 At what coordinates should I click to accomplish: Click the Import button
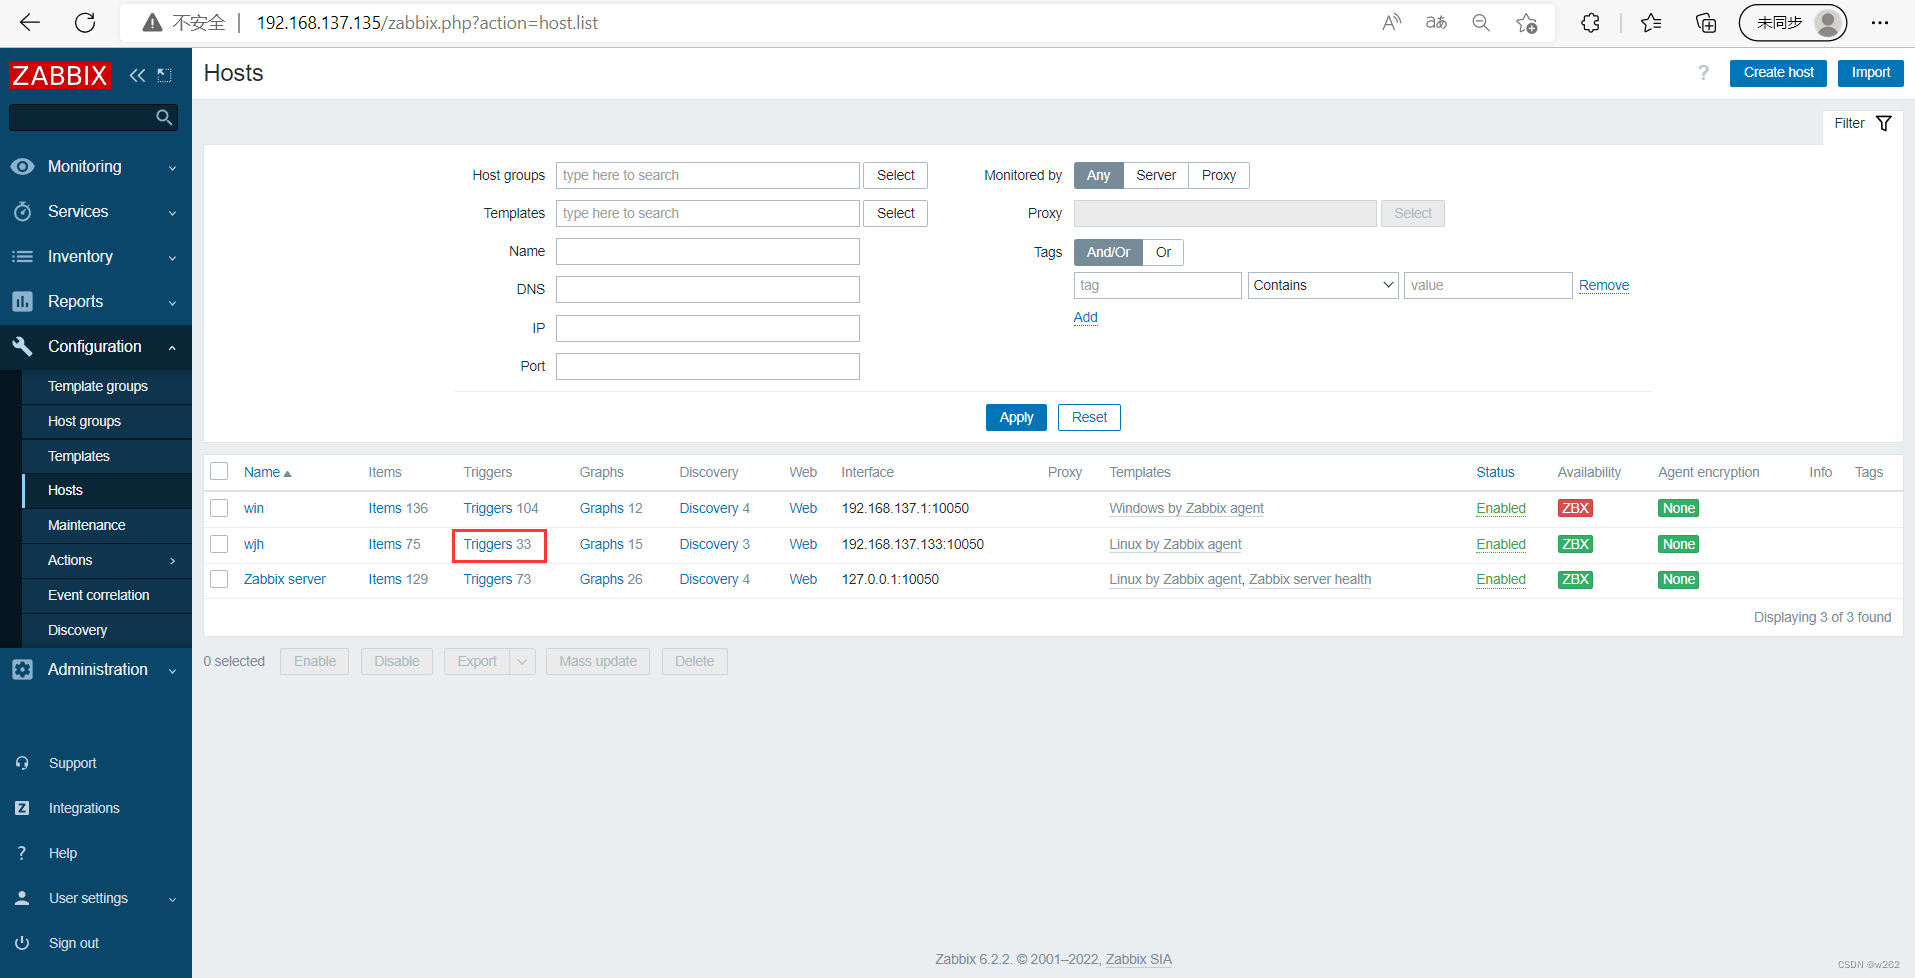click(1870, 73)
